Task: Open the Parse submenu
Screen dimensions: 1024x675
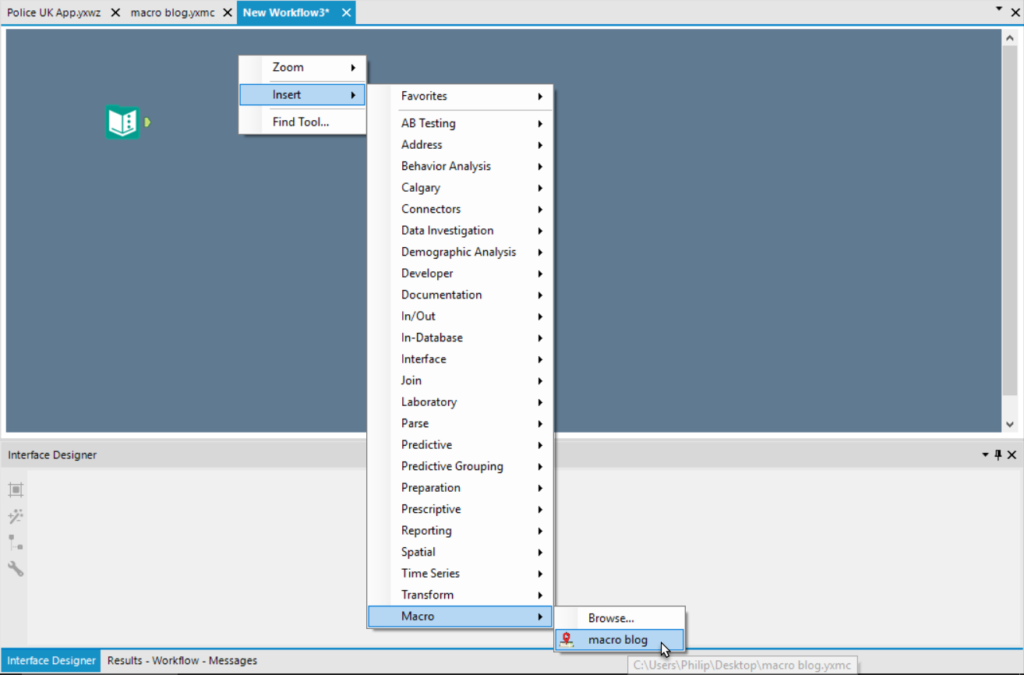Action: tap(460, 424)
